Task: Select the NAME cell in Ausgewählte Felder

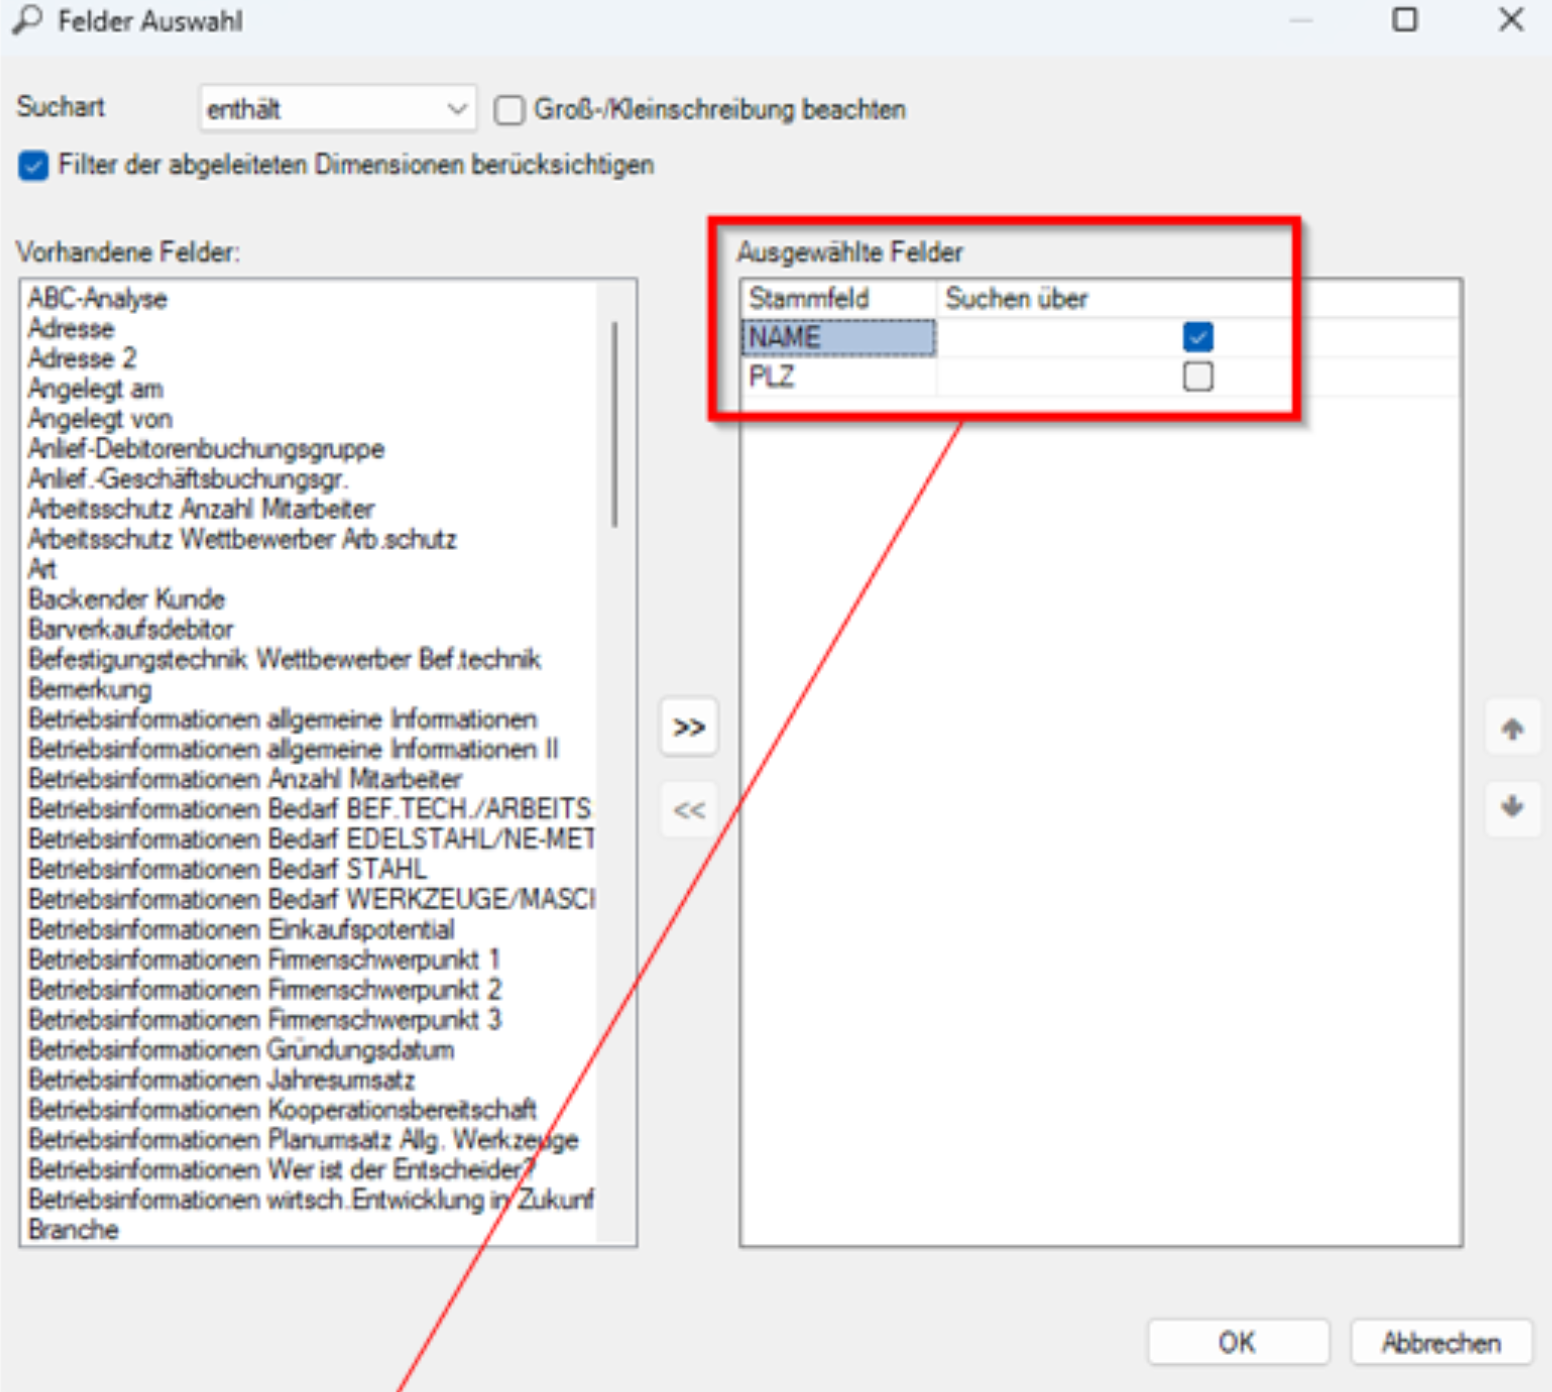Action: click(x=838, y=337)
